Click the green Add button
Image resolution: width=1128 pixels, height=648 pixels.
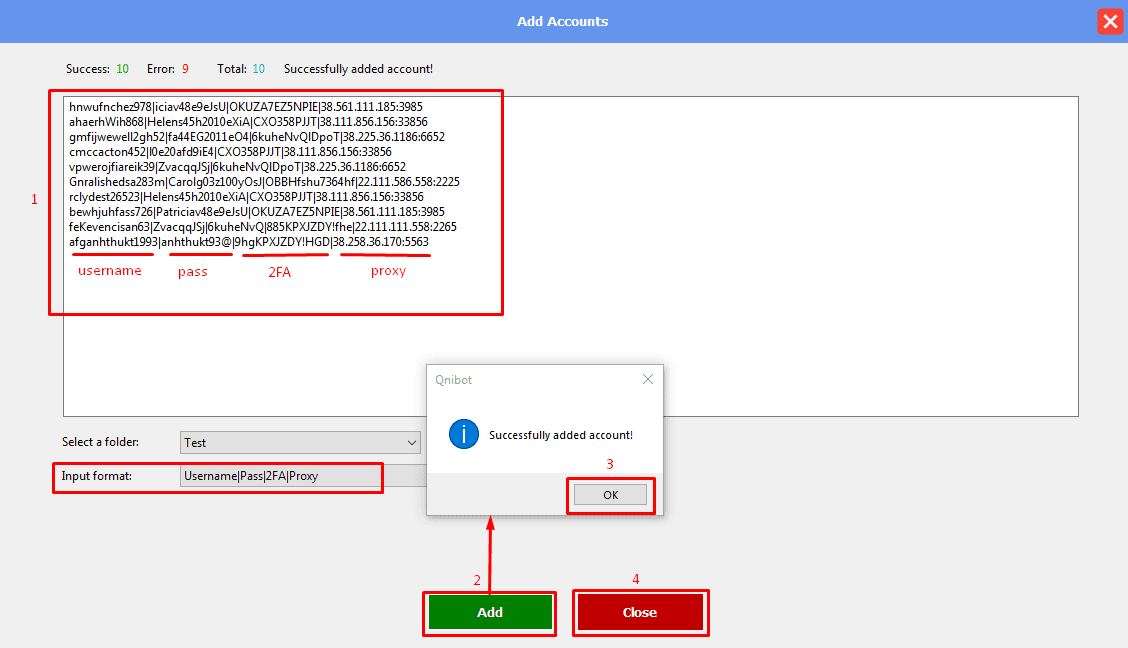(x=490, y=612)
